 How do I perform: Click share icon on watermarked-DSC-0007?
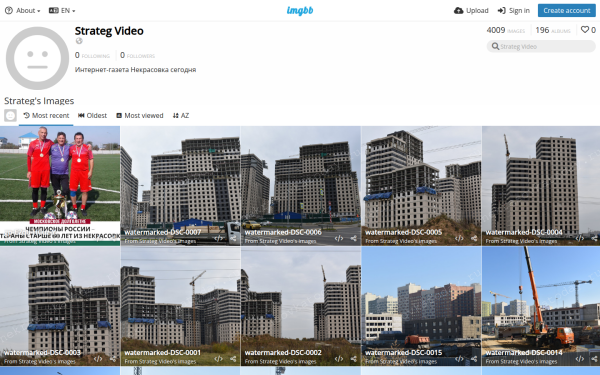(x=233, y=238)
